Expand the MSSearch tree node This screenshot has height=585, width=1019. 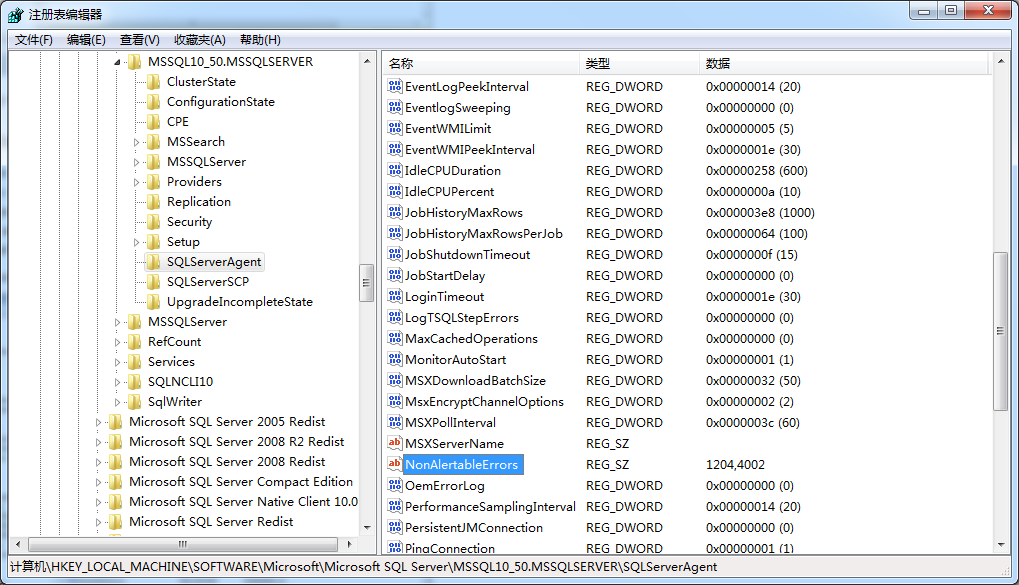(137, 142)
